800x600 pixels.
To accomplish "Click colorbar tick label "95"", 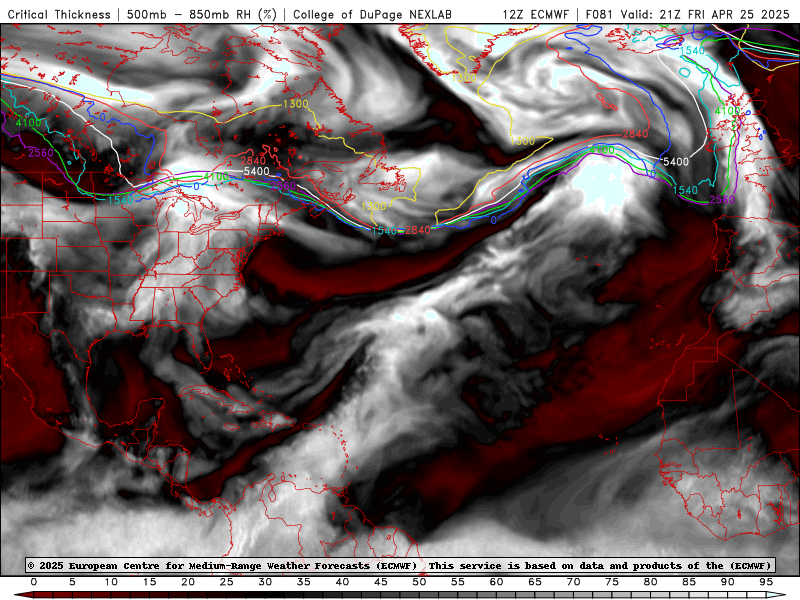I will coord(766,582).
